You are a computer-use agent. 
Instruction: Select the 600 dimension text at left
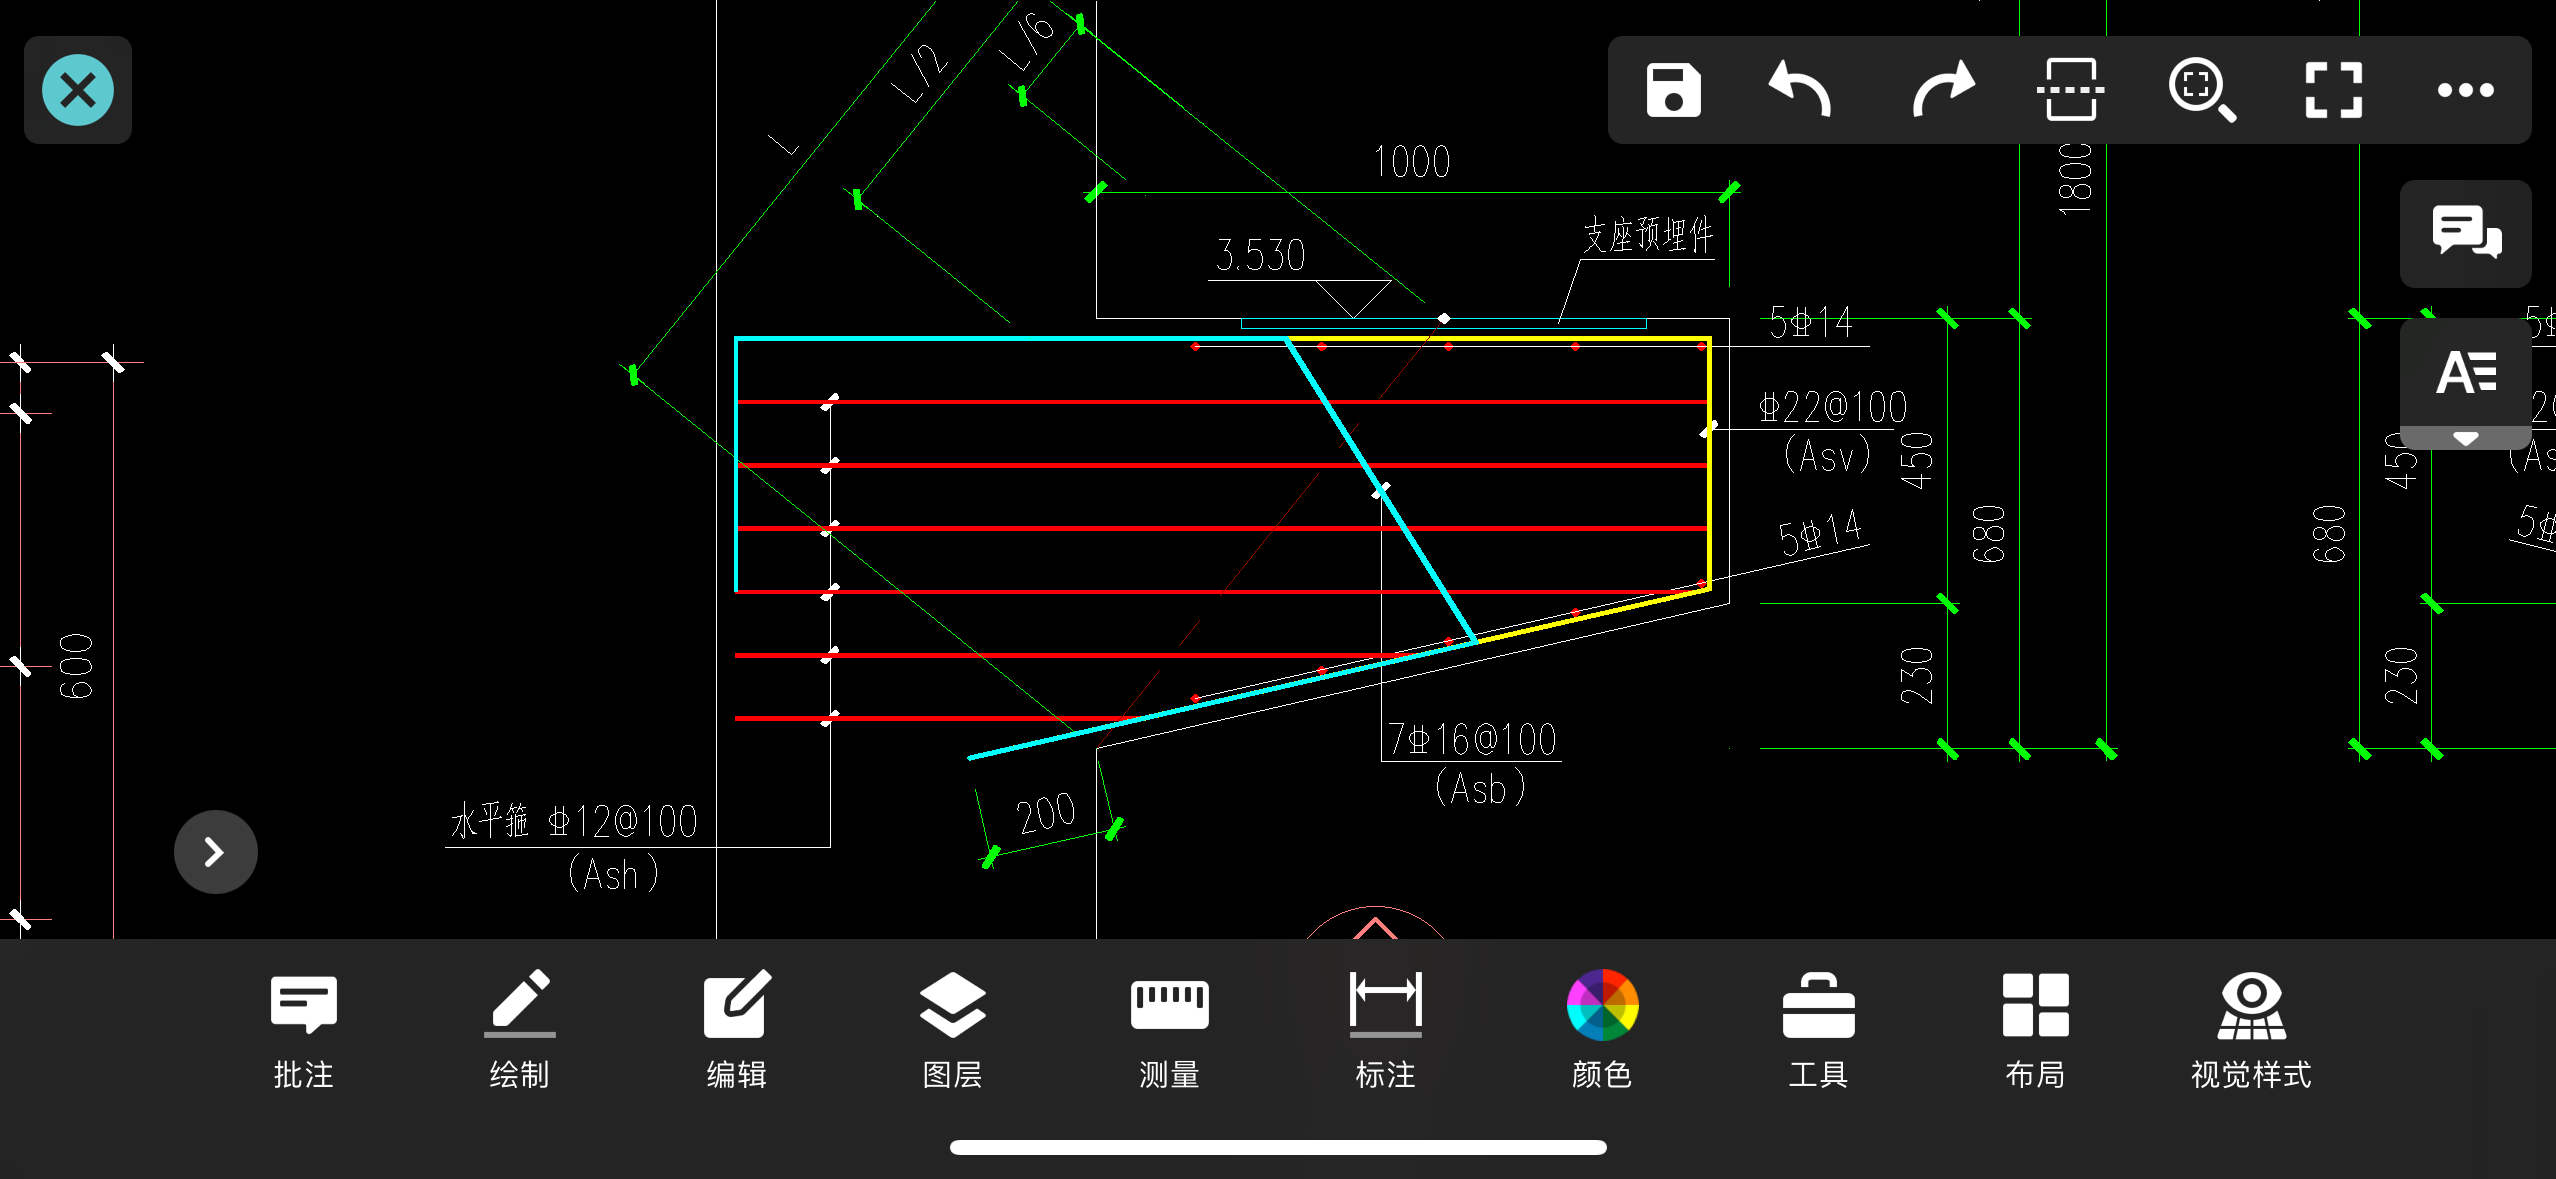(x=77, y=666)
